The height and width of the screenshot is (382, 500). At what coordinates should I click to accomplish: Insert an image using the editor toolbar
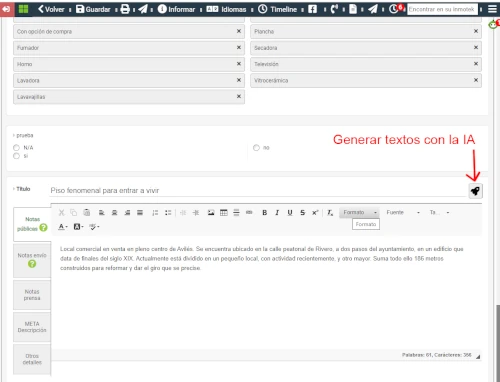click(211, 213)
